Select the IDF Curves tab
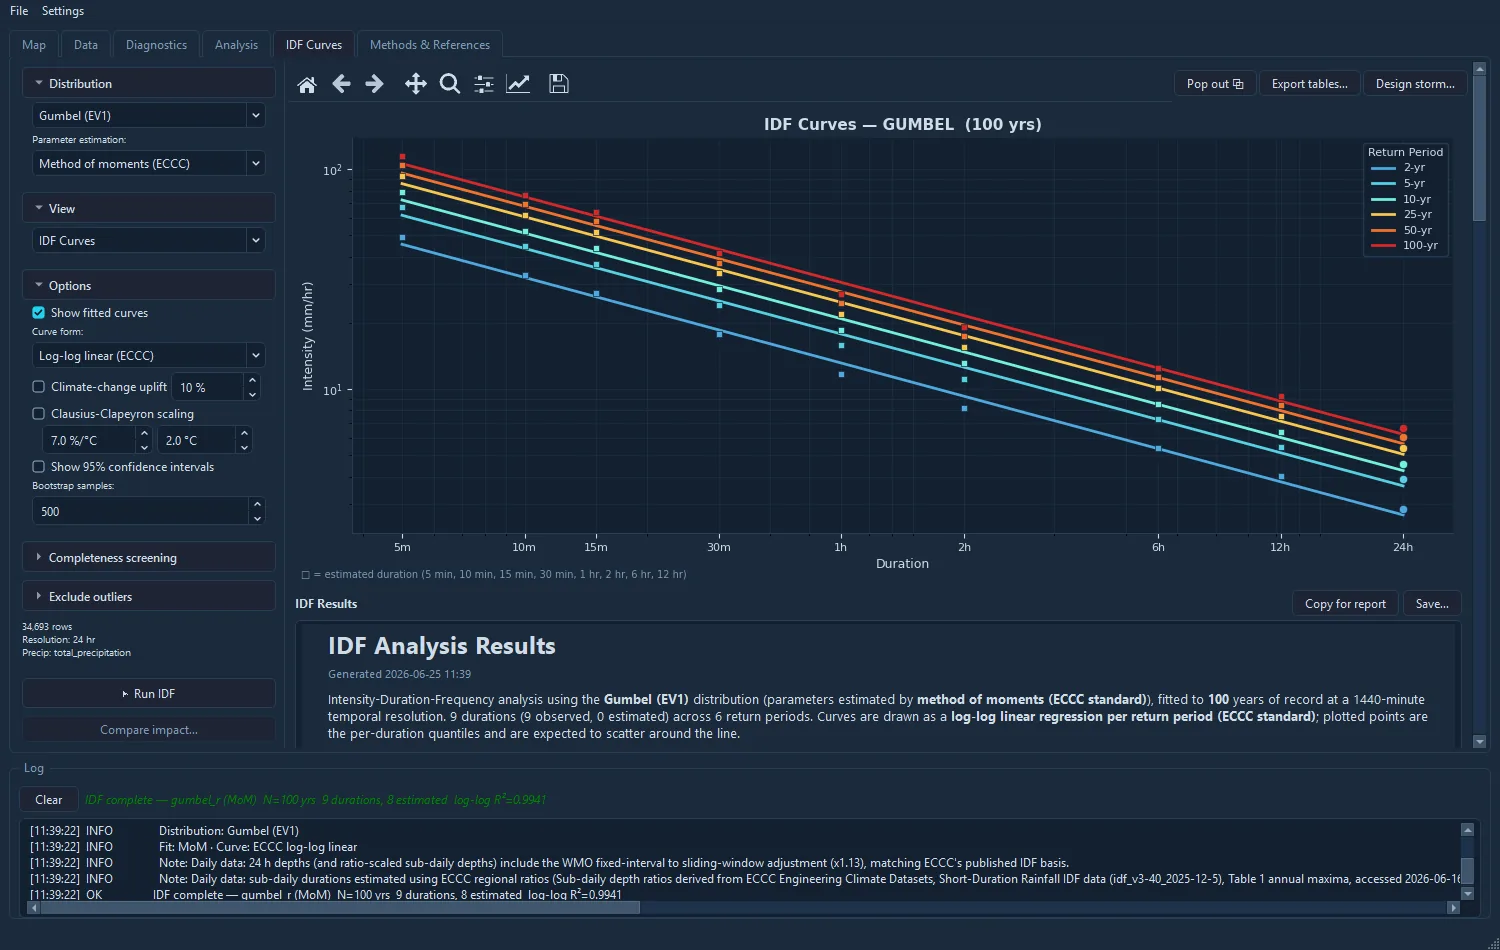The image size is (1500, 950). 314,45
